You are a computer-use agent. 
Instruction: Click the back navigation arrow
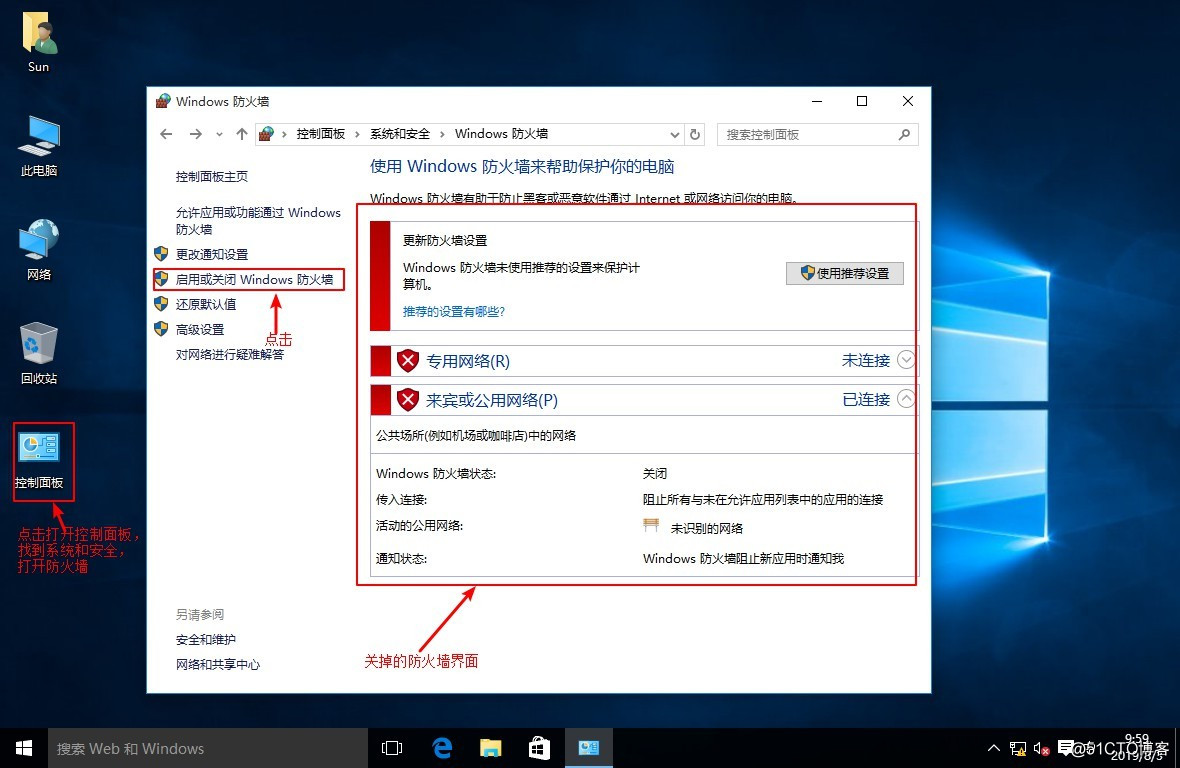pos(166,134)
